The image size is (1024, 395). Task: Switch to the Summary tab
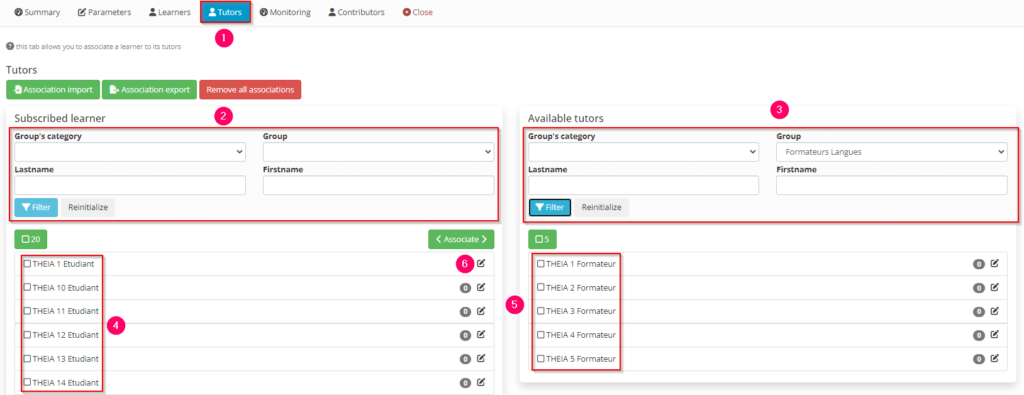pyautogui.click(x=37, y=12)
